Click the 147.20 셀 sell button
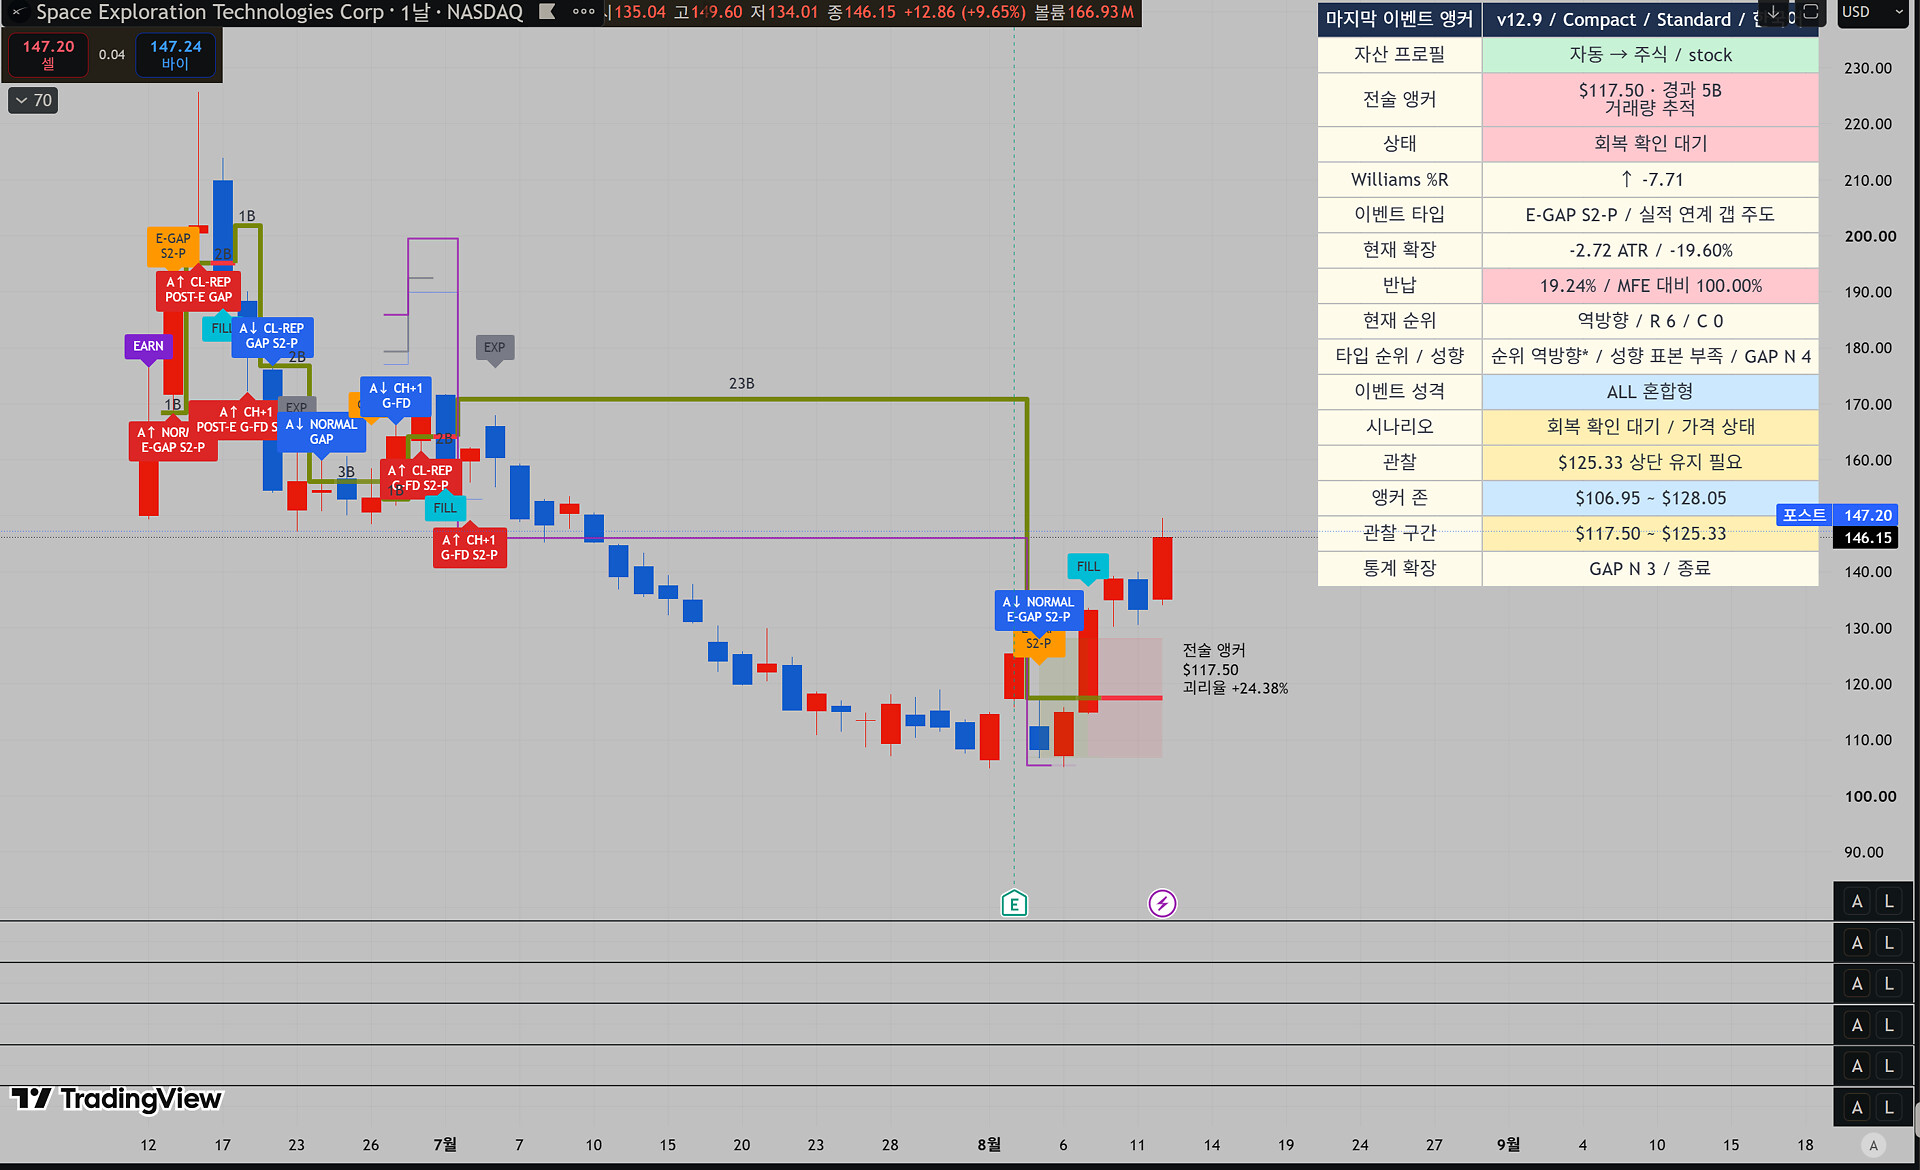This screenshot has height=1170, width=1920. click(x=48, y=55)
